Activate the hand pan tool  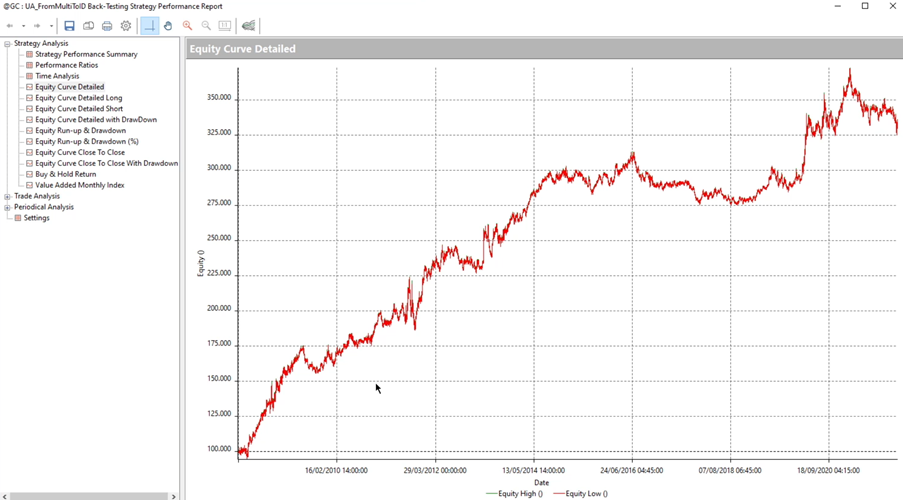[168, 25]
